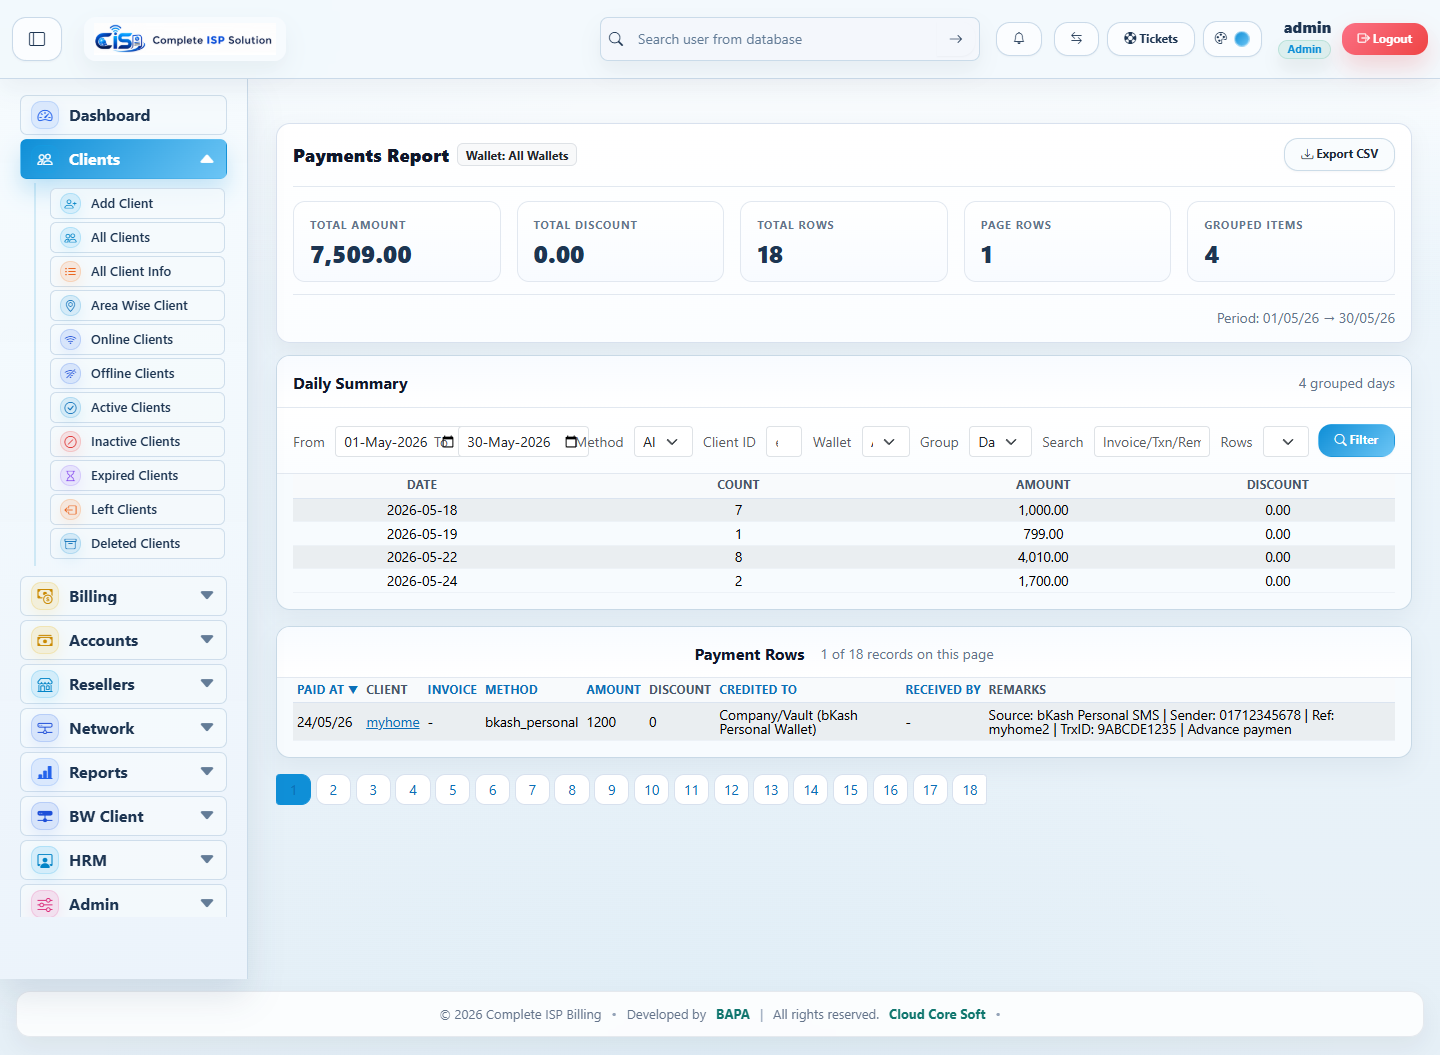Image resolution: width=1440 pixels, height=1055 pixels.
Task: Click the Reports chart icon
Action: 45,773
